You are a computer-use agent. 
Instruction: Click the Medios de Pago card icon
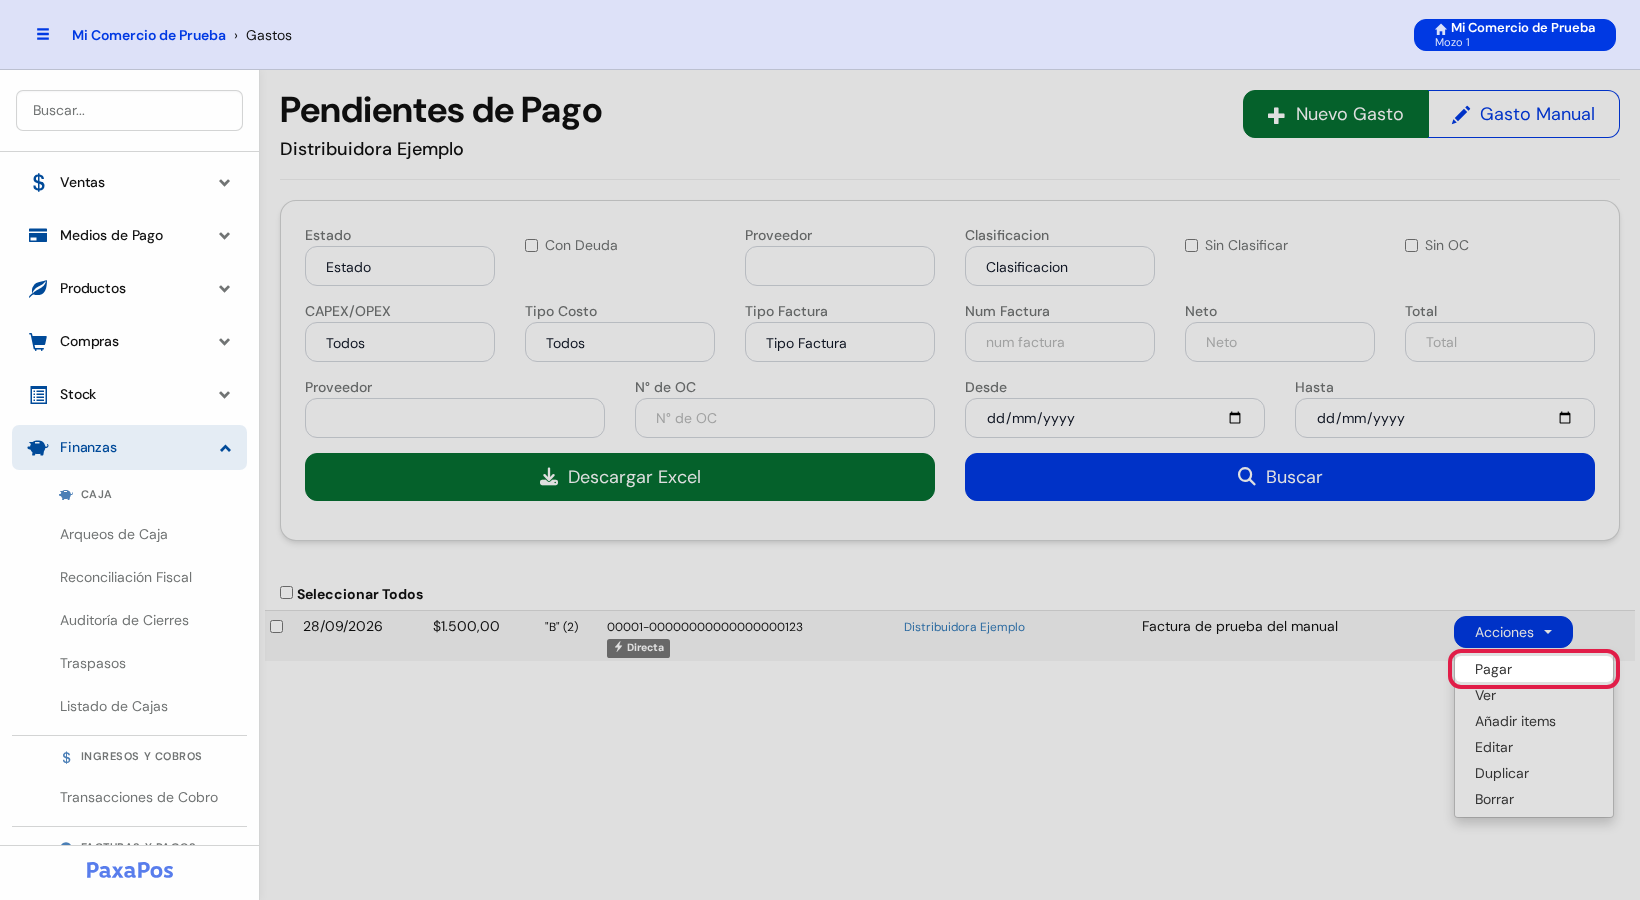coord(38,235)
